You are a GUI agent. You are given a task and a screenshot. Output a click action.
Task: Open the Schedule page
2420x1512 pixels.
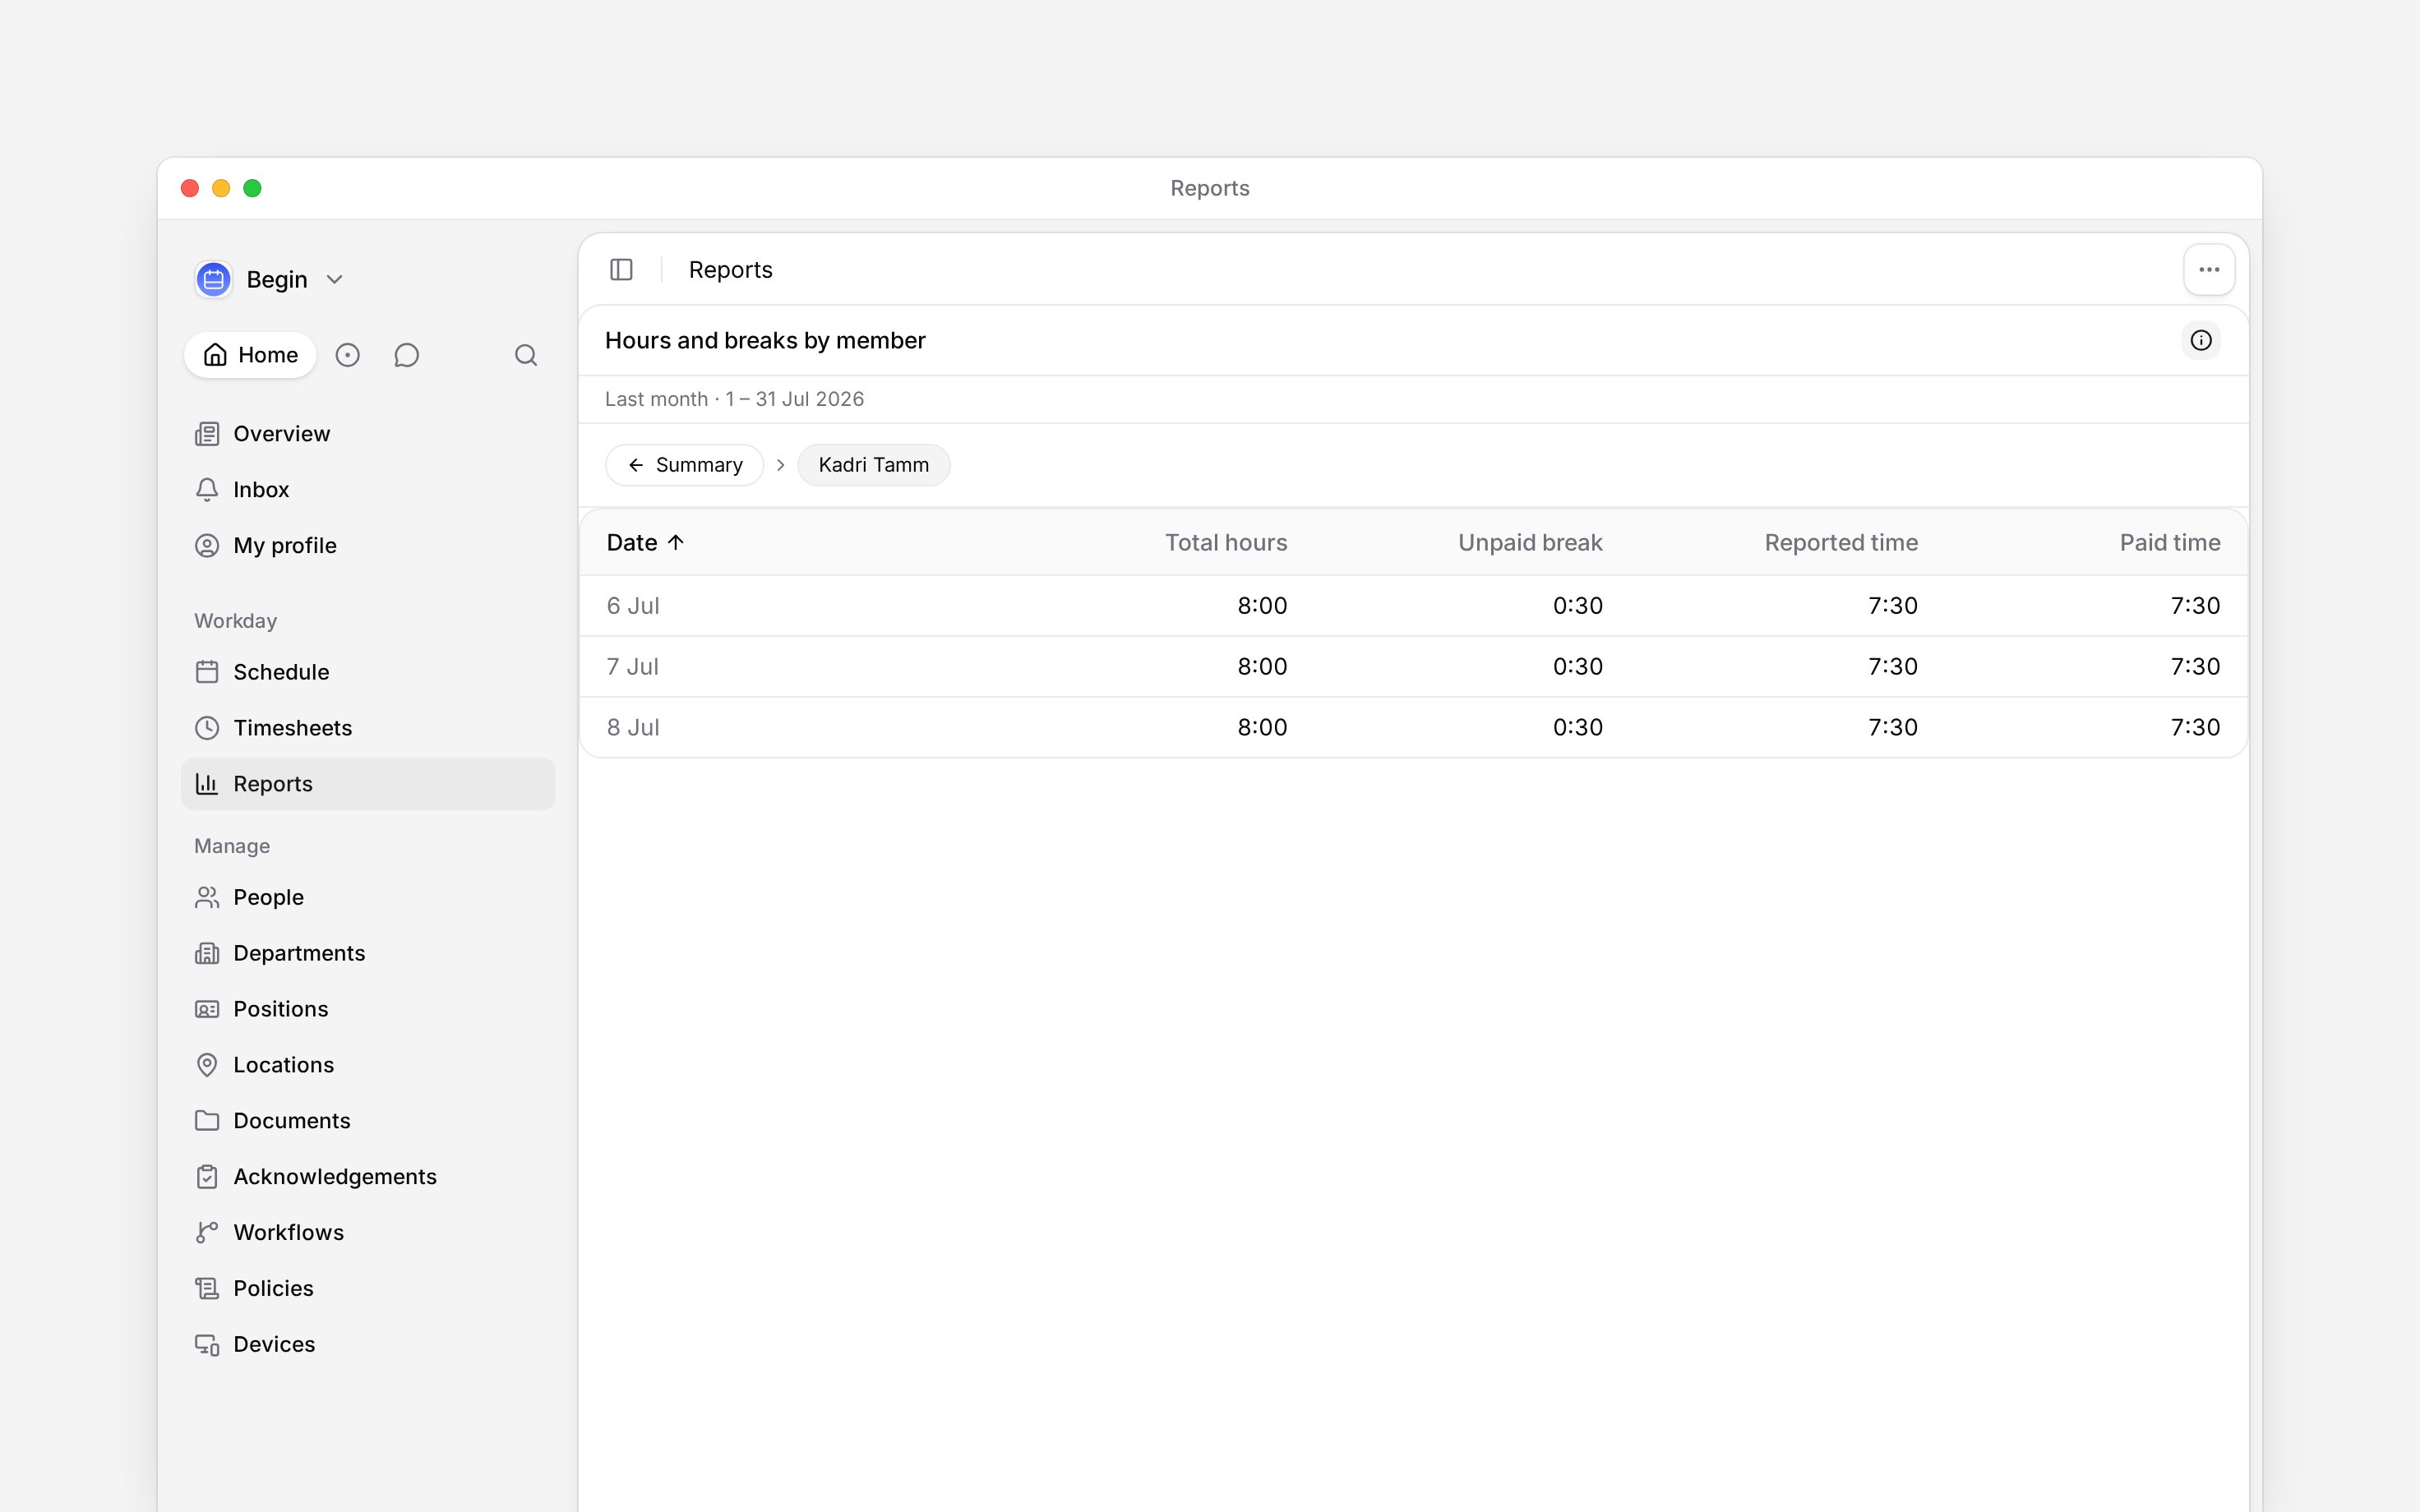point(368,672)
